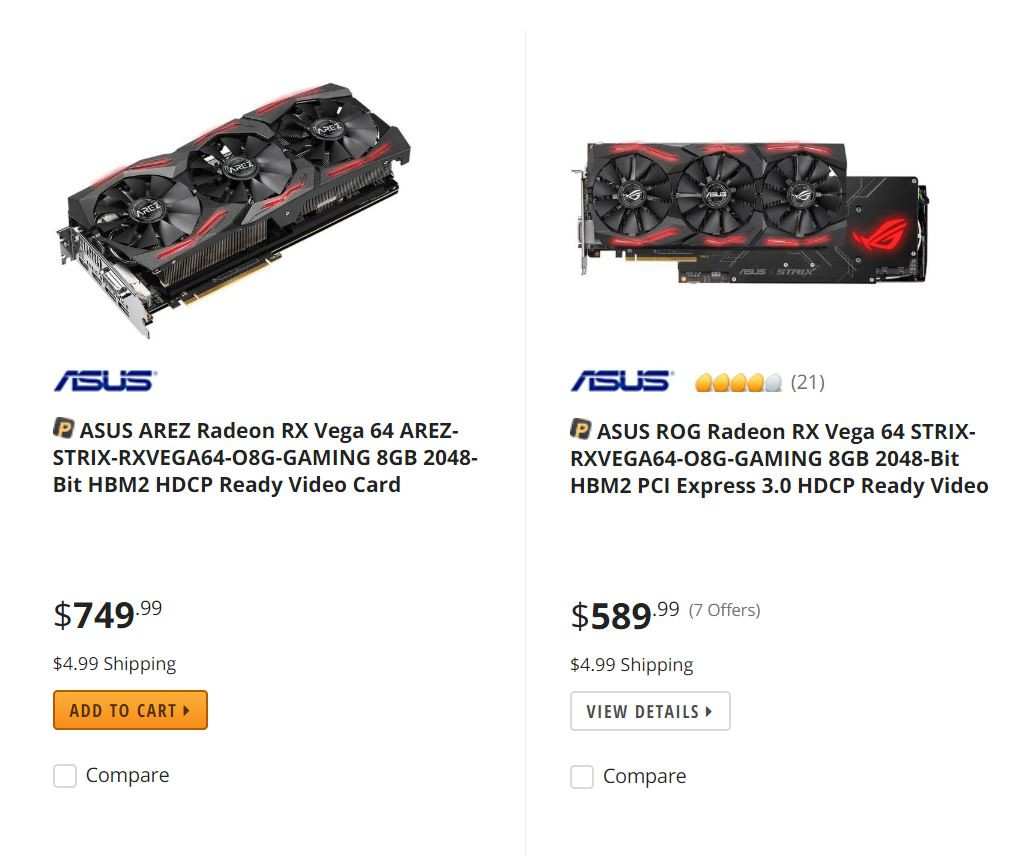This screenshot has width=1013, height=856.
Task: Open the (7 Offers) link
Action: click(724, 610)
